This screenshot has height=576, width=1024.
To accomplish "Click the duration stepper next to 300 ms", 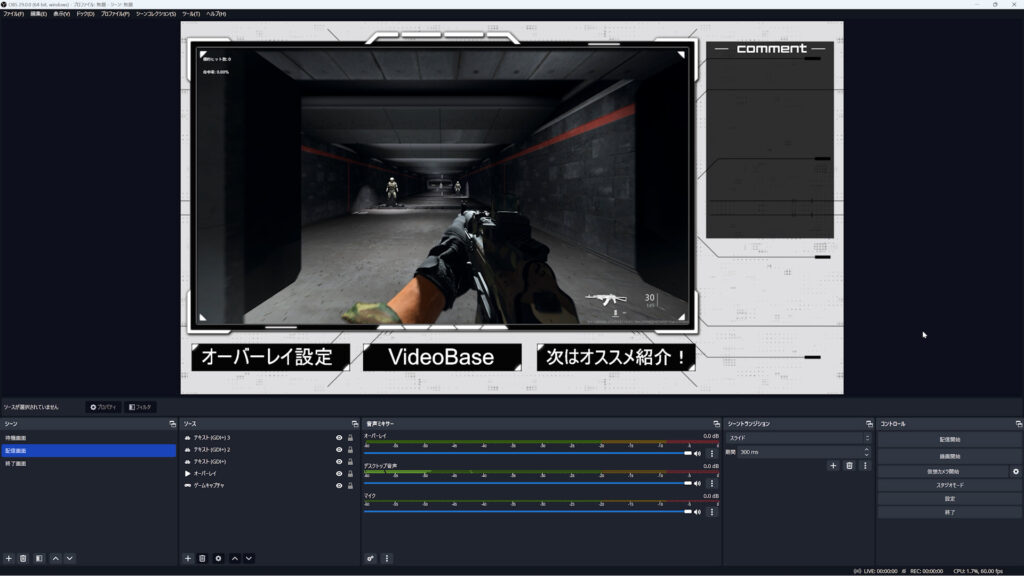I will (867, 451).
